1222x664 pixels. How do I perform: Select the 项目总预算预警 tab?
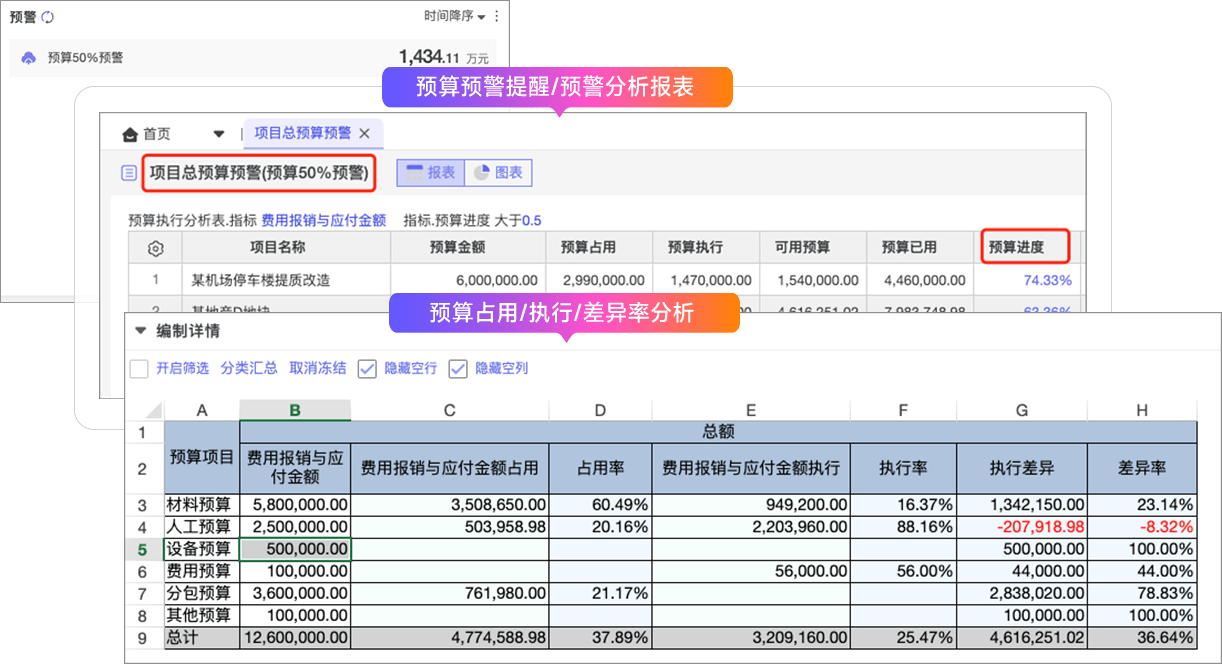[x=302, y=133]
